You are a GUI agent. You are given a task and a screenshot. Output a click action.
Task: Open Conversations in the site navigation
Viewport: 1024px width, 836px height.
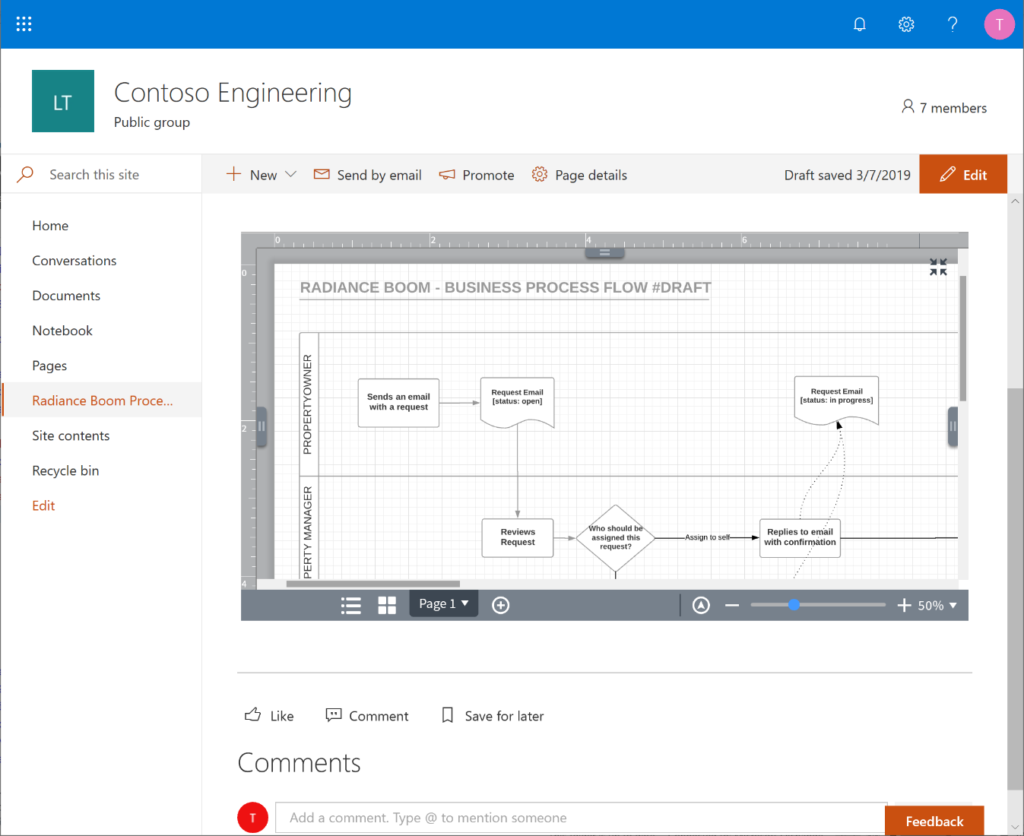click(74, 261)
